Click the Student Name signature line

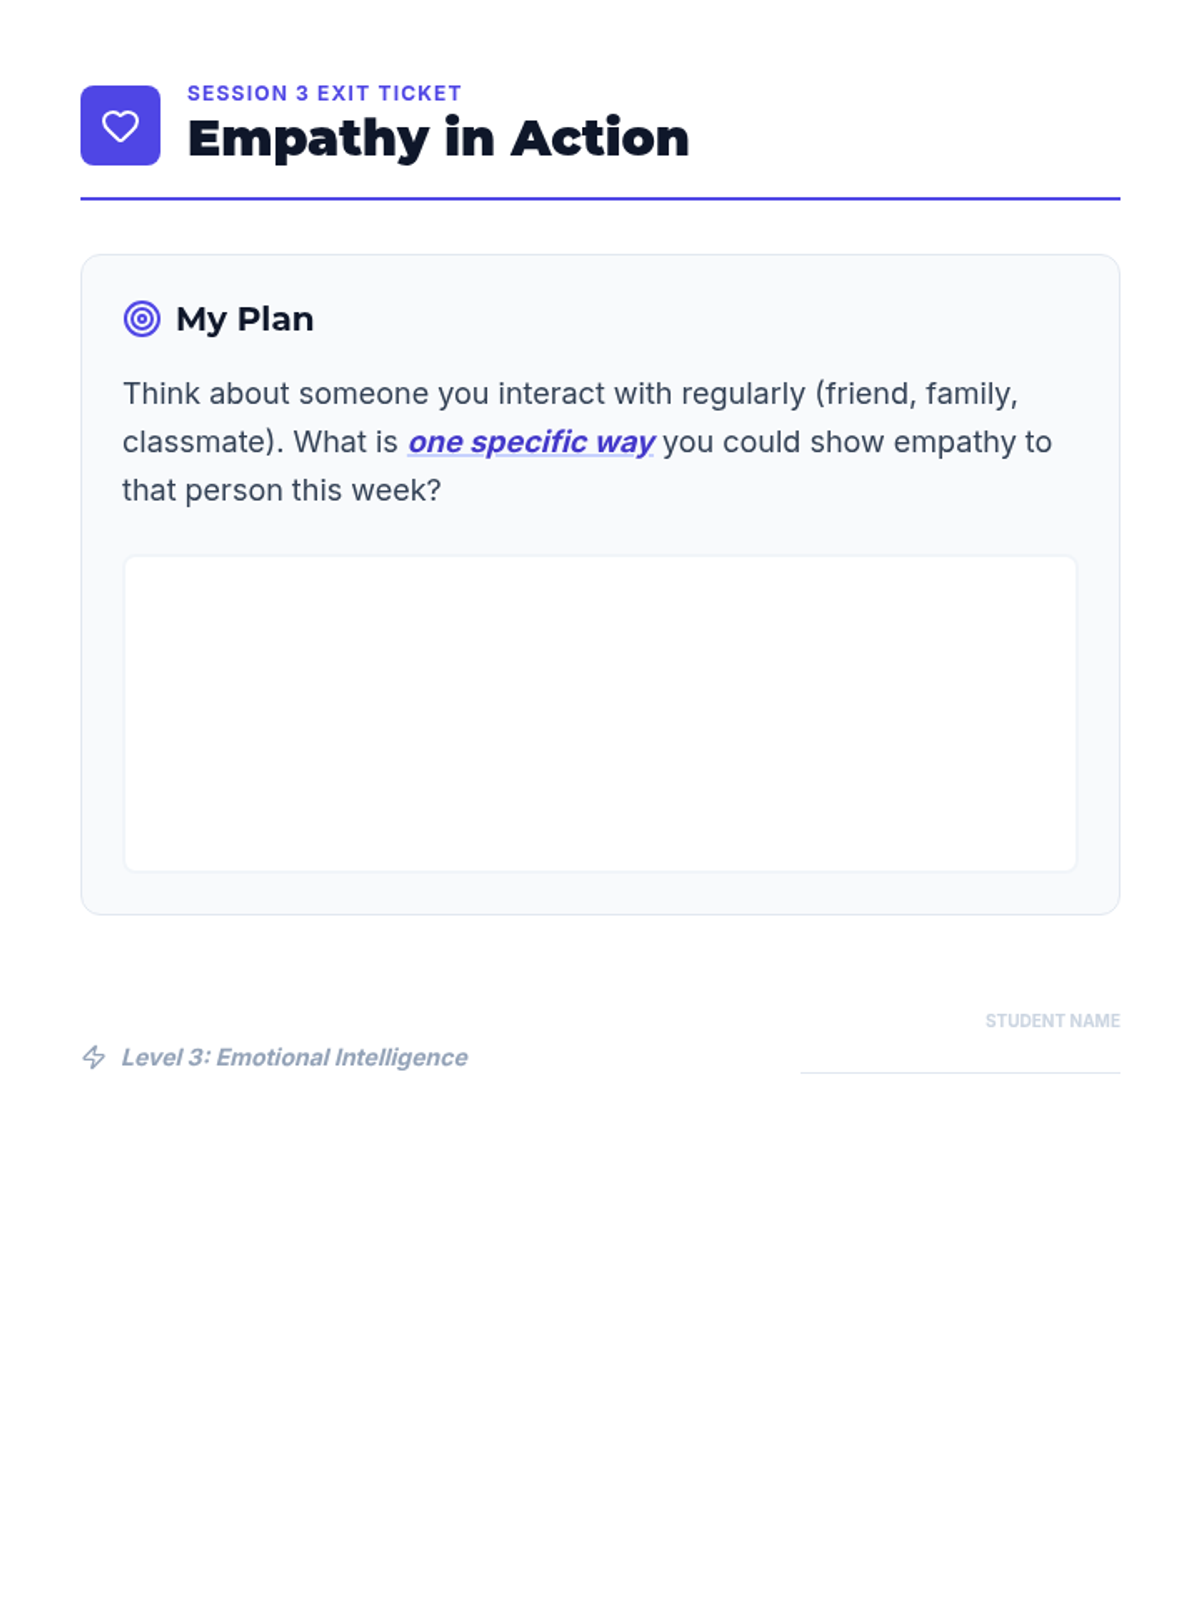coord(960,1072)
